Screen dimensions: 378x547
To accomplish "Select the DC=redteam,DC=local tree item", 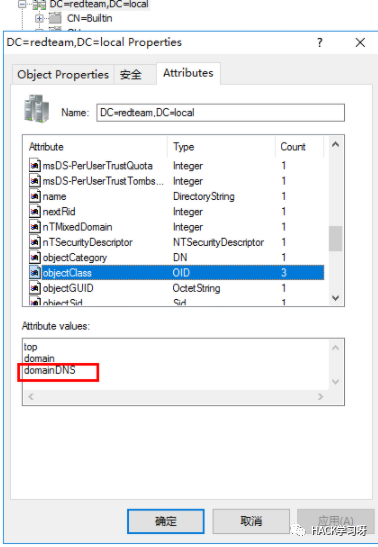I will 99,4.
